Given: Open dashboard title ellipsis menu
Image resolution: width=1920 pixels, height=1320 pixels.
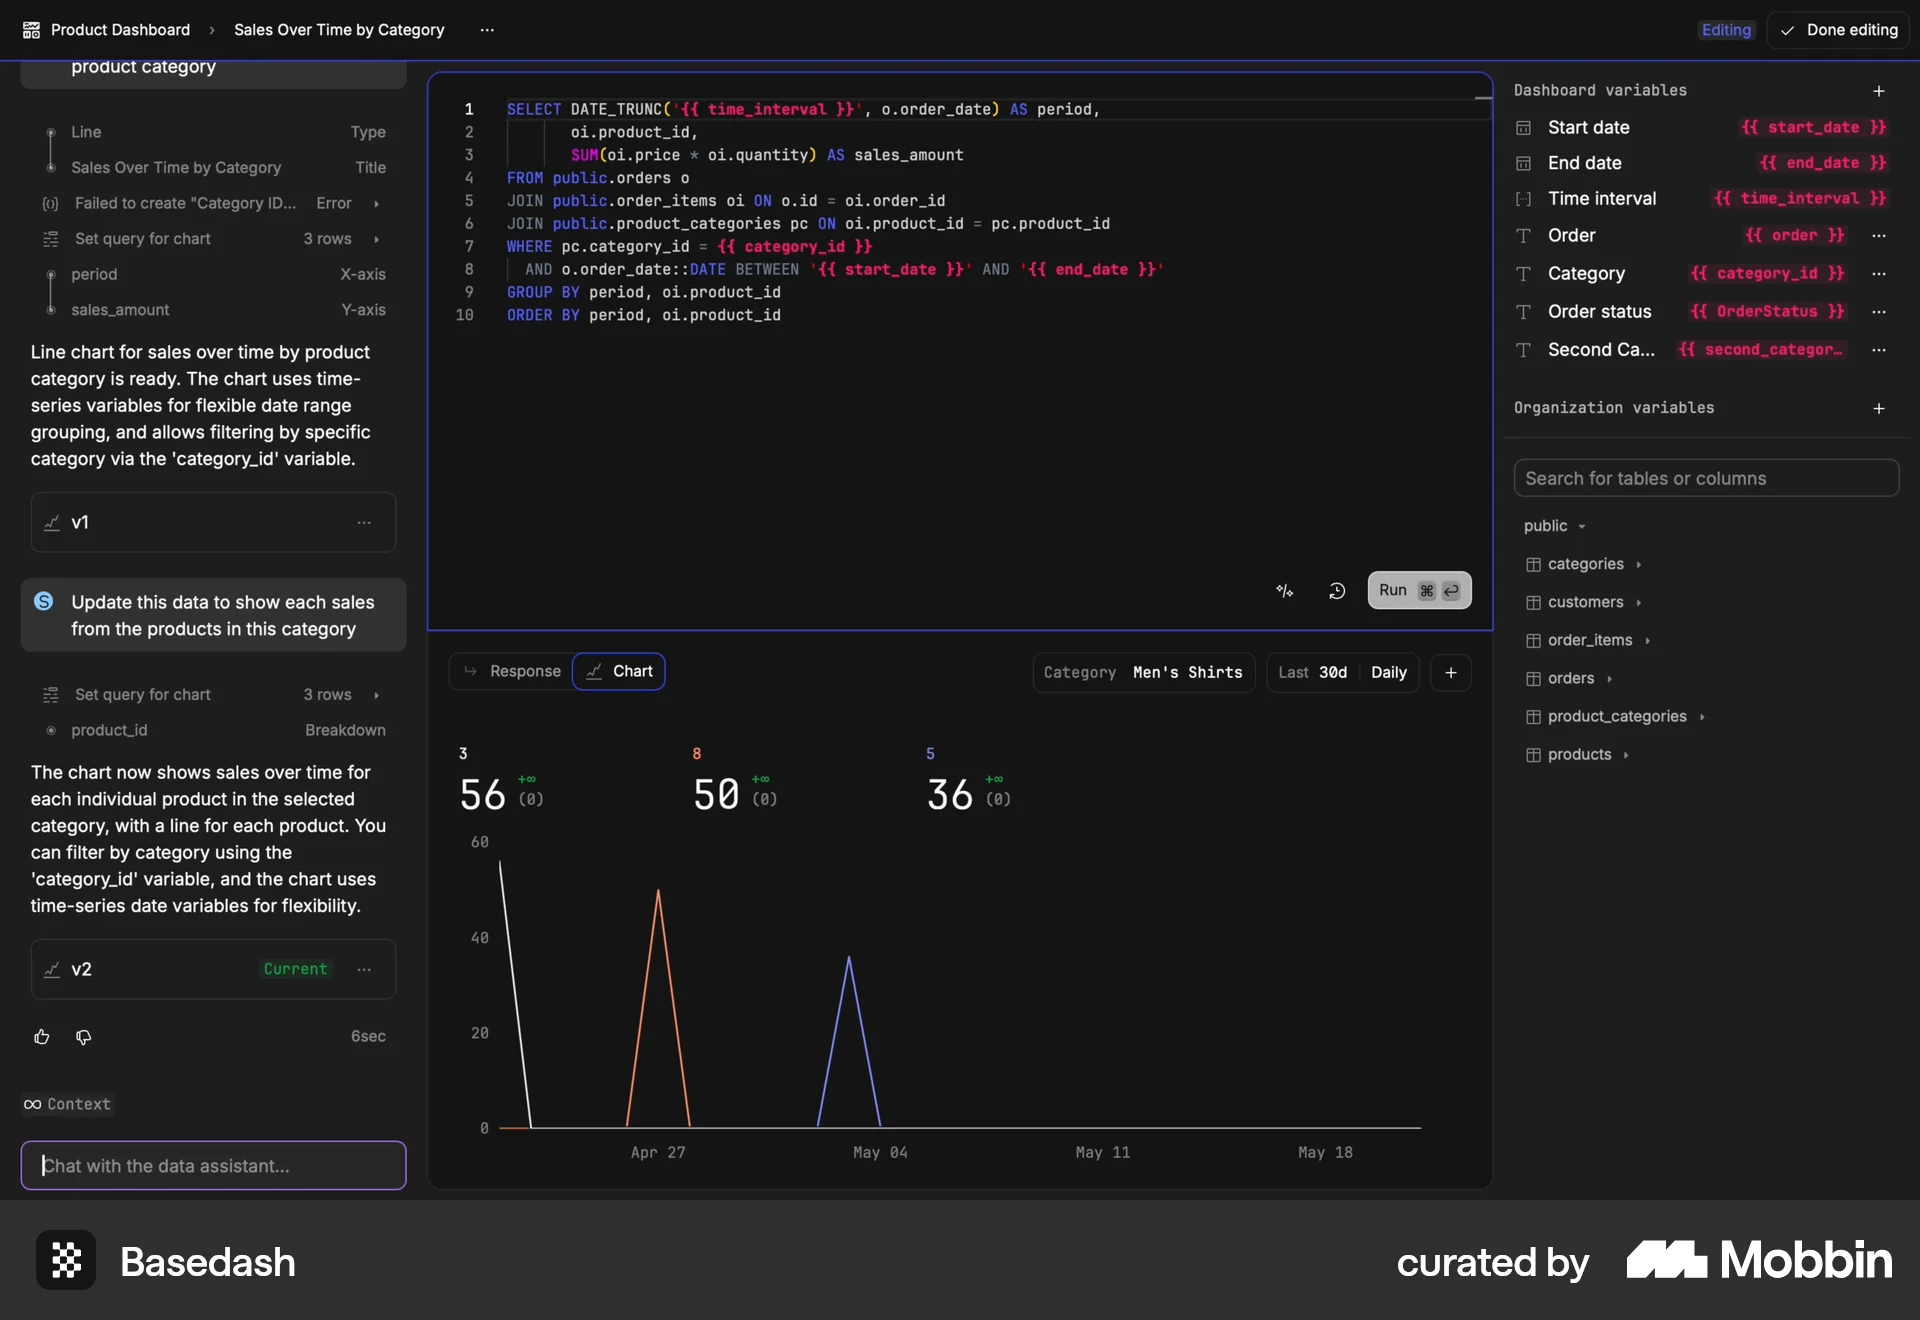Looking at the screenshot, I should [x=487, y=30].
